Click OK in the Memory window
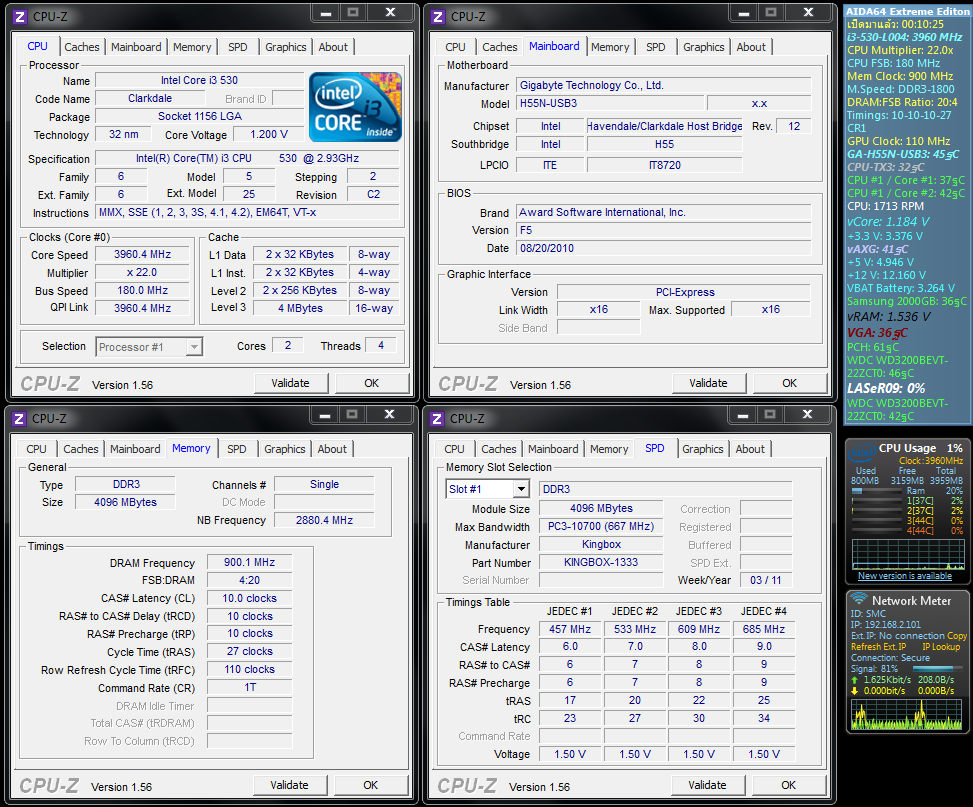Viewport: 973px width, 807px height. 370,785
